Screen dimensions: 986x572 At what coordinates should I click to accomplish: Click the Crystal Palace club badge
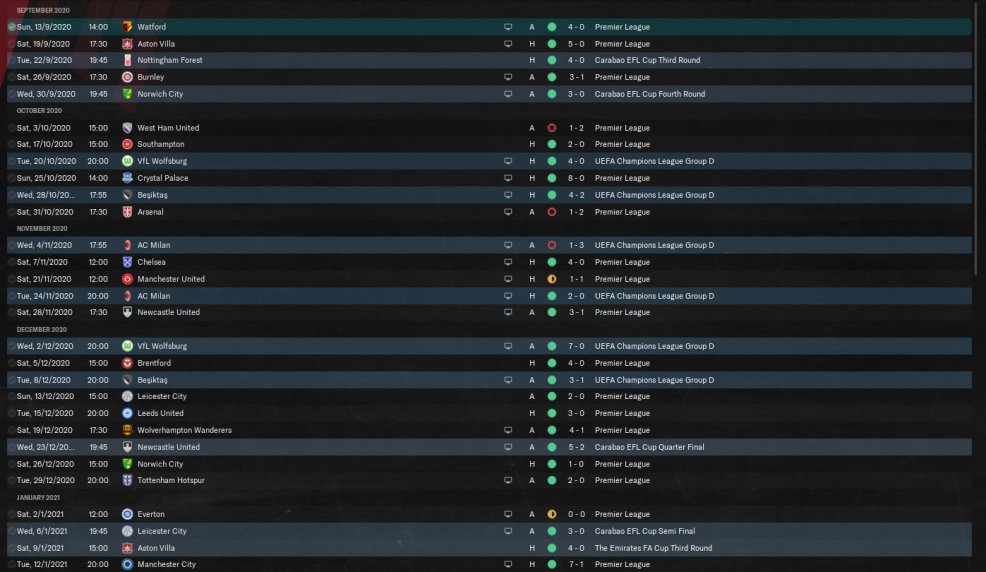pos(127,178)
